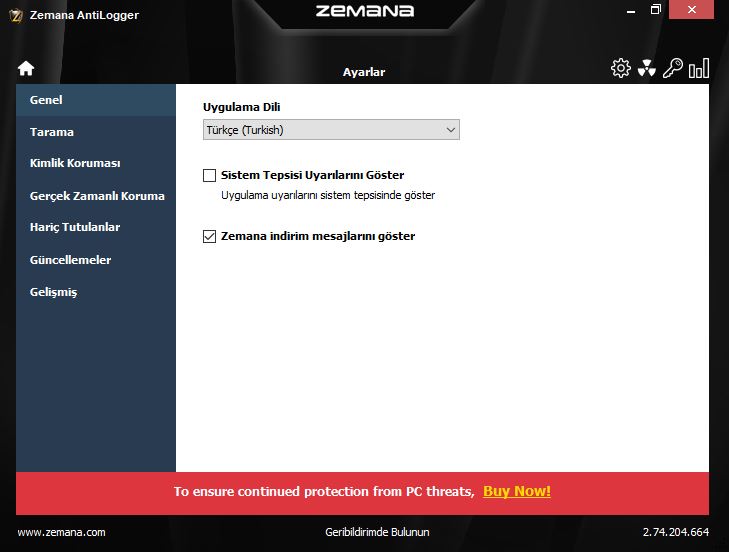Screen dimensions: 729x552
Task: Go to Hariç Tutulanlar section
Action: [x=96, y=227]
